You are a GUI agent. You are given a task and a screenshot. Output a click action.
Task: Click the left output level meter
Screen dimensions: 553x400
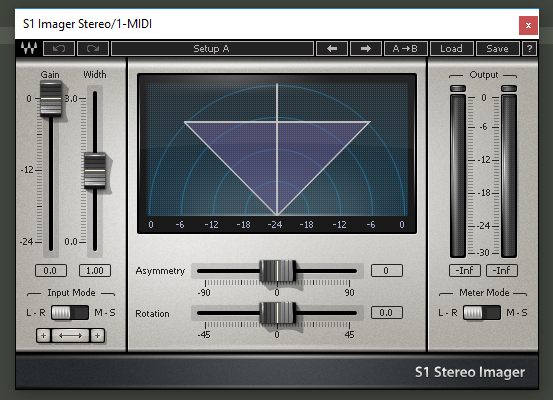tap(458, 176)
